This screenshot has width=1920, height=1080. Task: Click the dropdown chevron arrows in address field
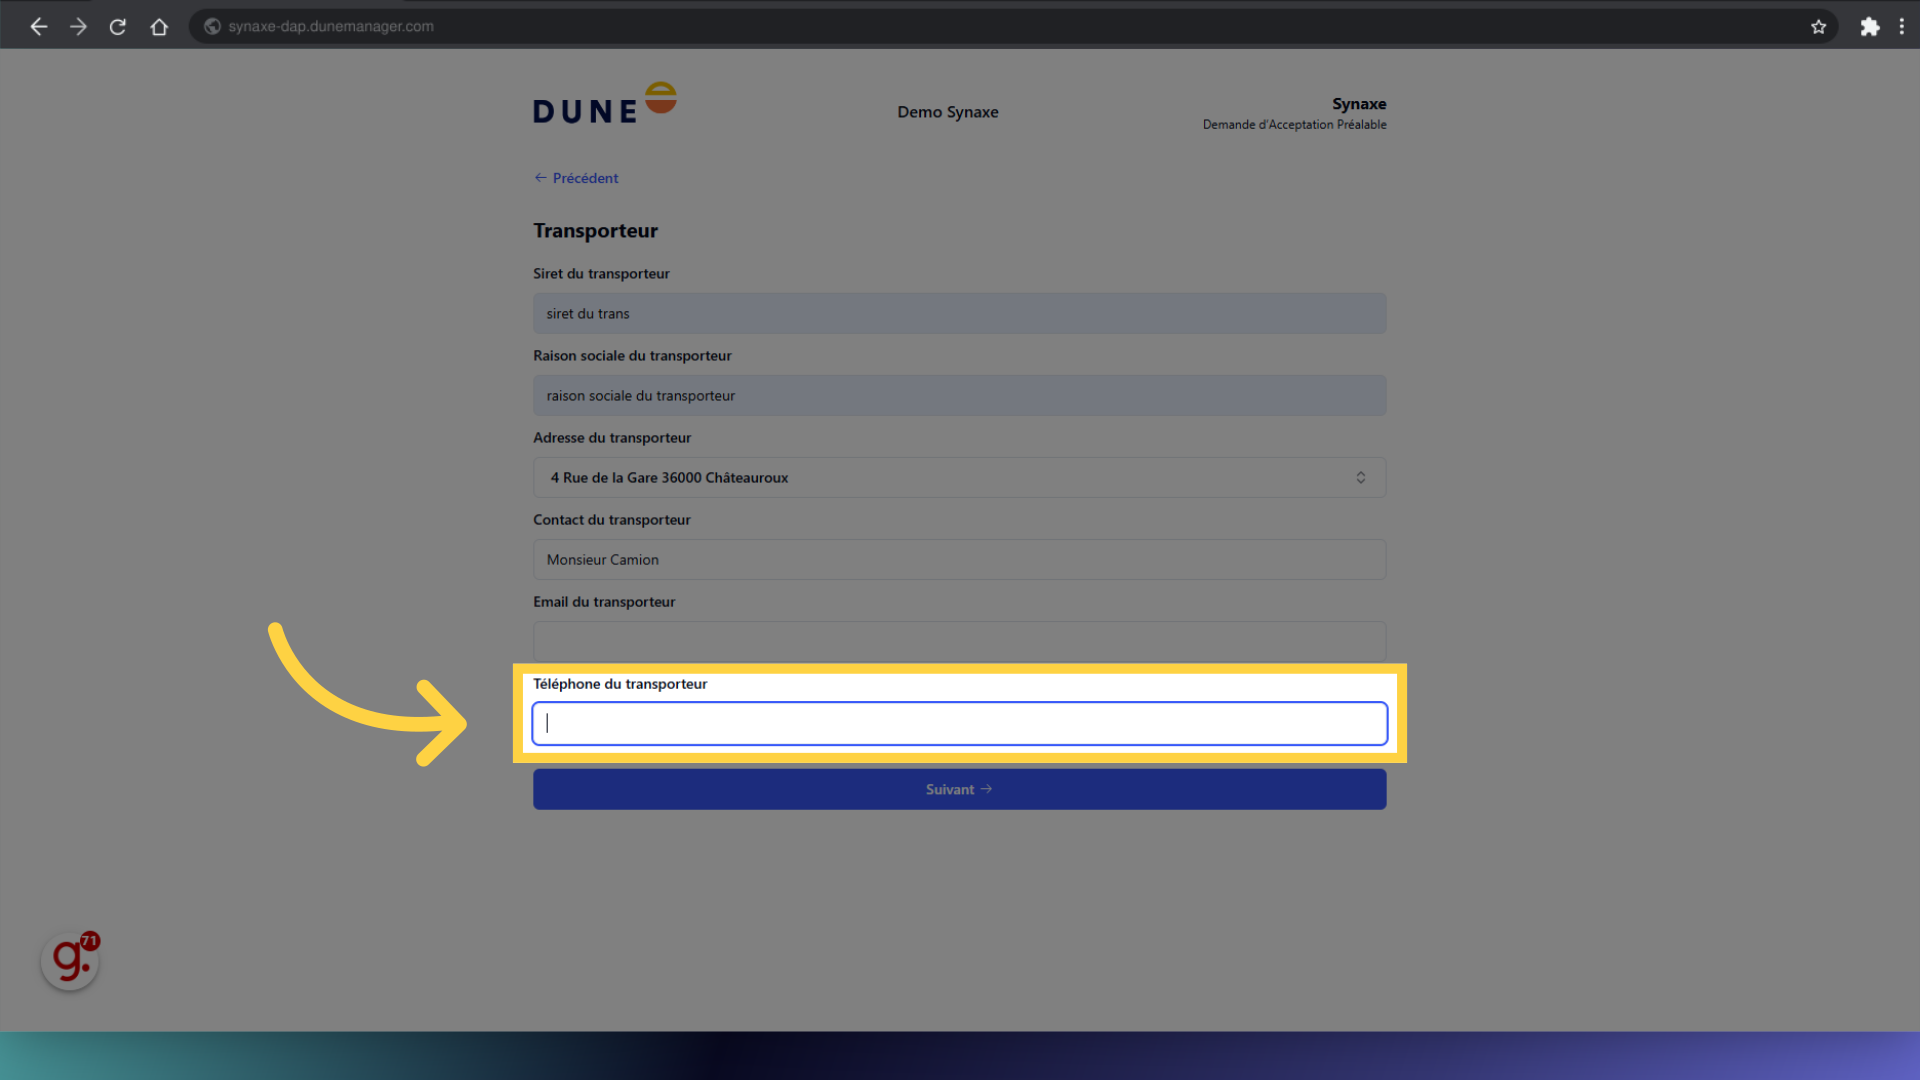(1360, 478)
